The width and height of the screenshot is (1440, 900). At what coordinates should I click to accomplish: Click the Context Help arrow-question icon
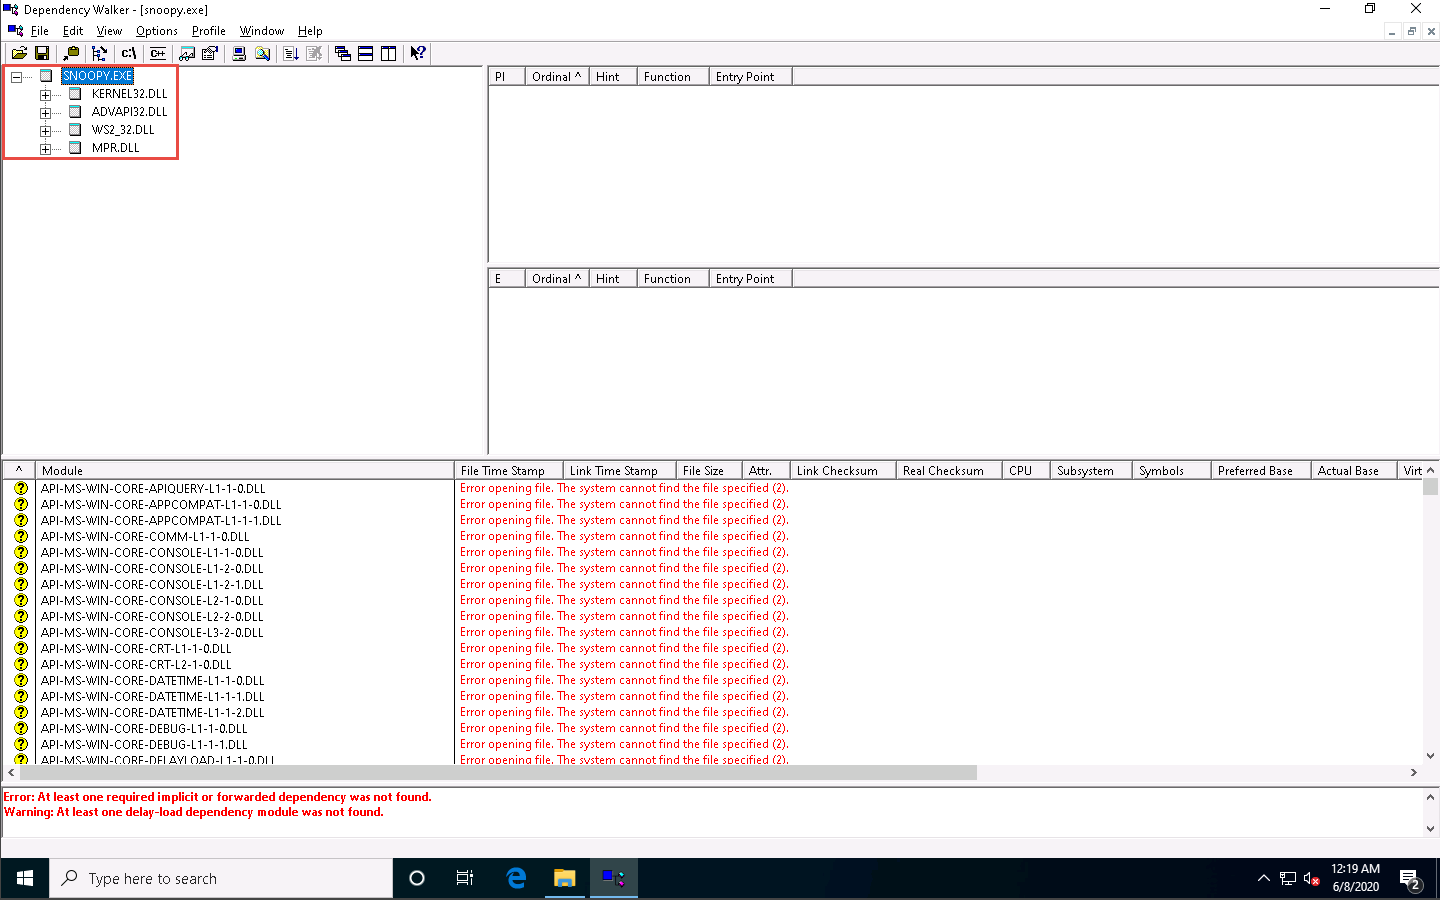pyautogui.click(x=418, y=54)
